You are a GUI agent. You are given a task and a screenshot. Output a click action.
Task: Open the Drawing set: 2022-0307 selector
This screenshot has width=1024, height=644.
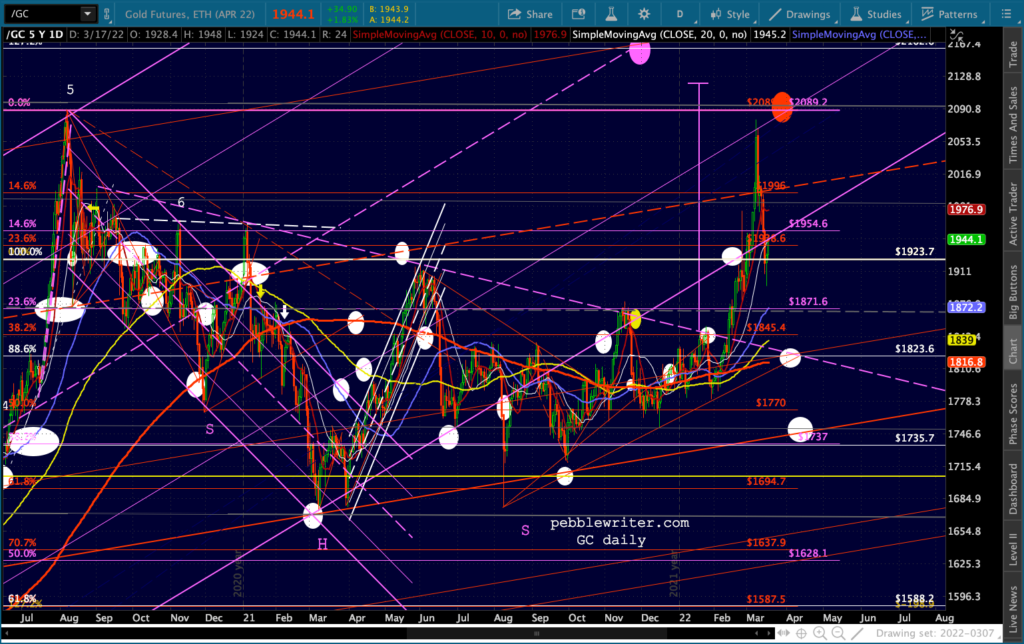(x=936, y=633)
